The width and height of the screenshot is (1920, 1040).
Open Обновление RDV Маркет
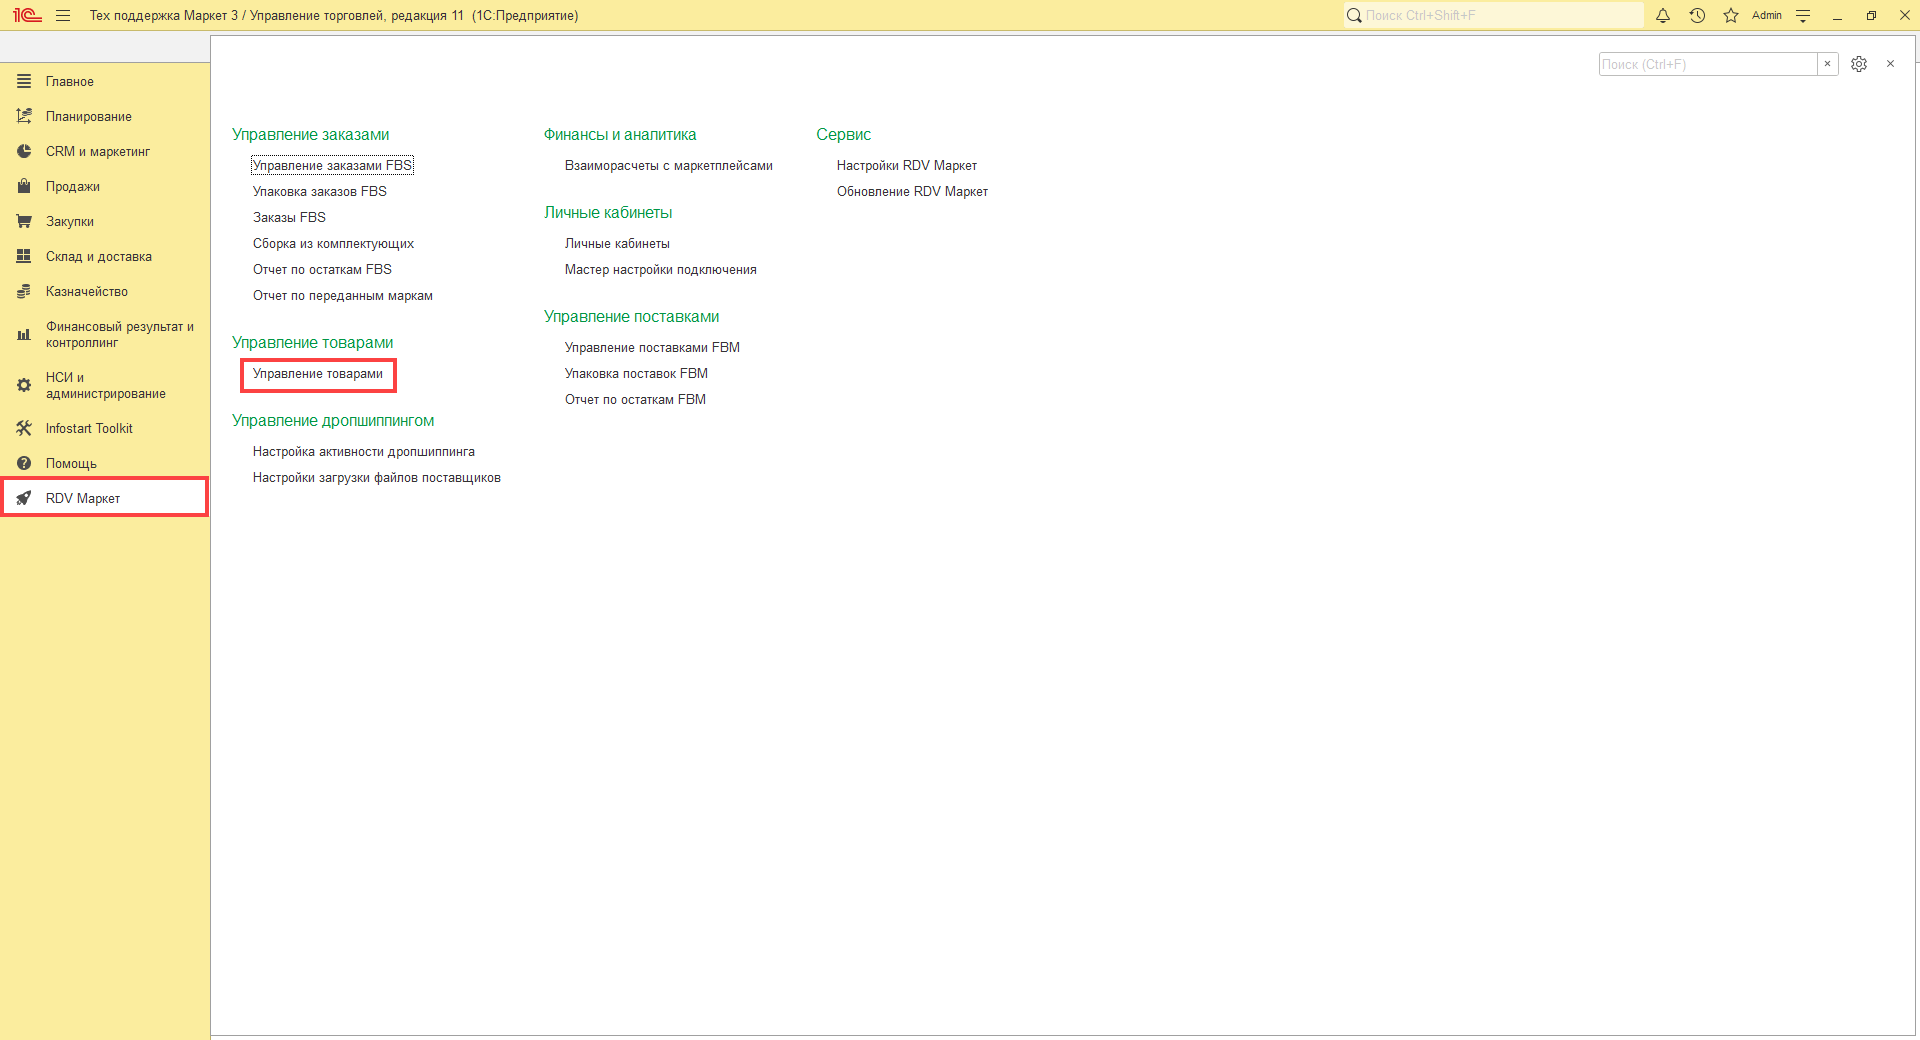coord(912,191)
